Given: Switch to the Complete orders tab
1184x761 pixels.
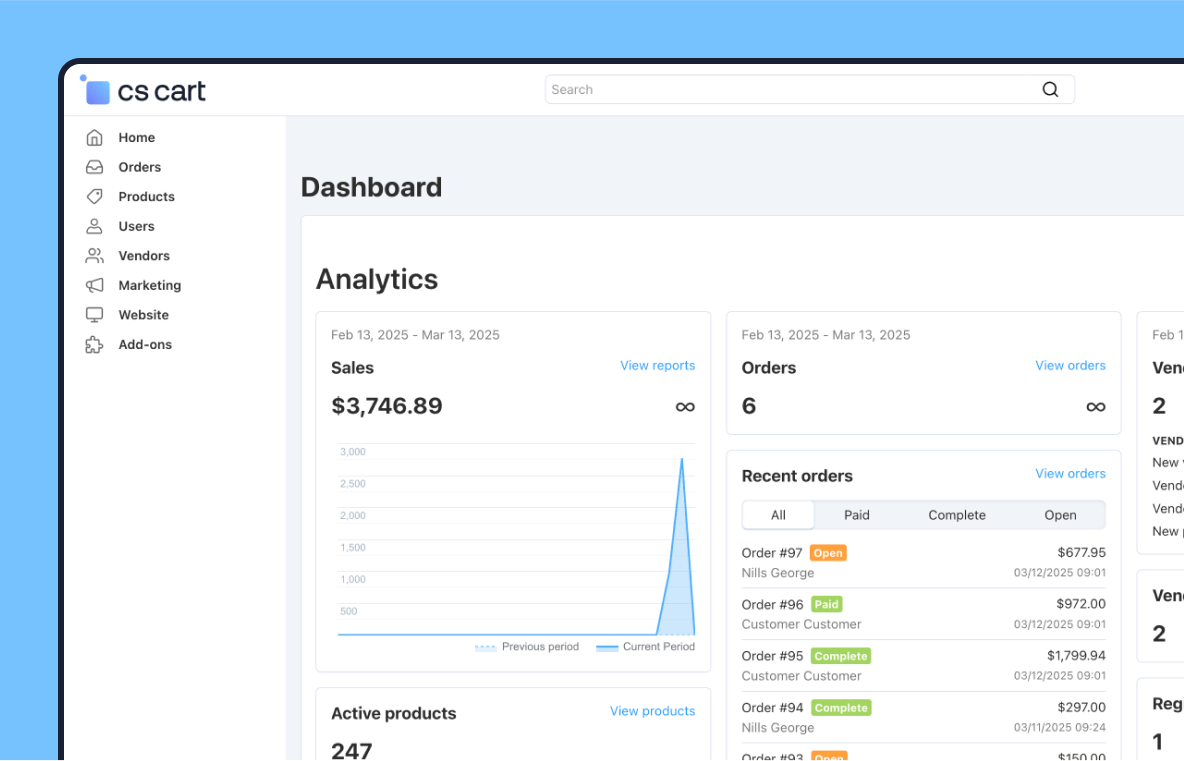Looking at the screenshot, I should (956, 514).
